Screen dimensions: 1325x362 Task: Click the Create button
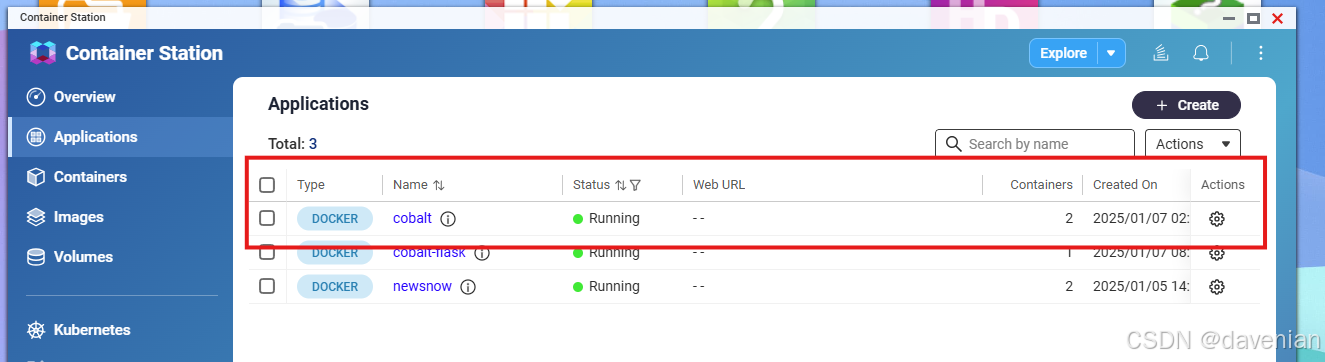[x=1186, y=105]
